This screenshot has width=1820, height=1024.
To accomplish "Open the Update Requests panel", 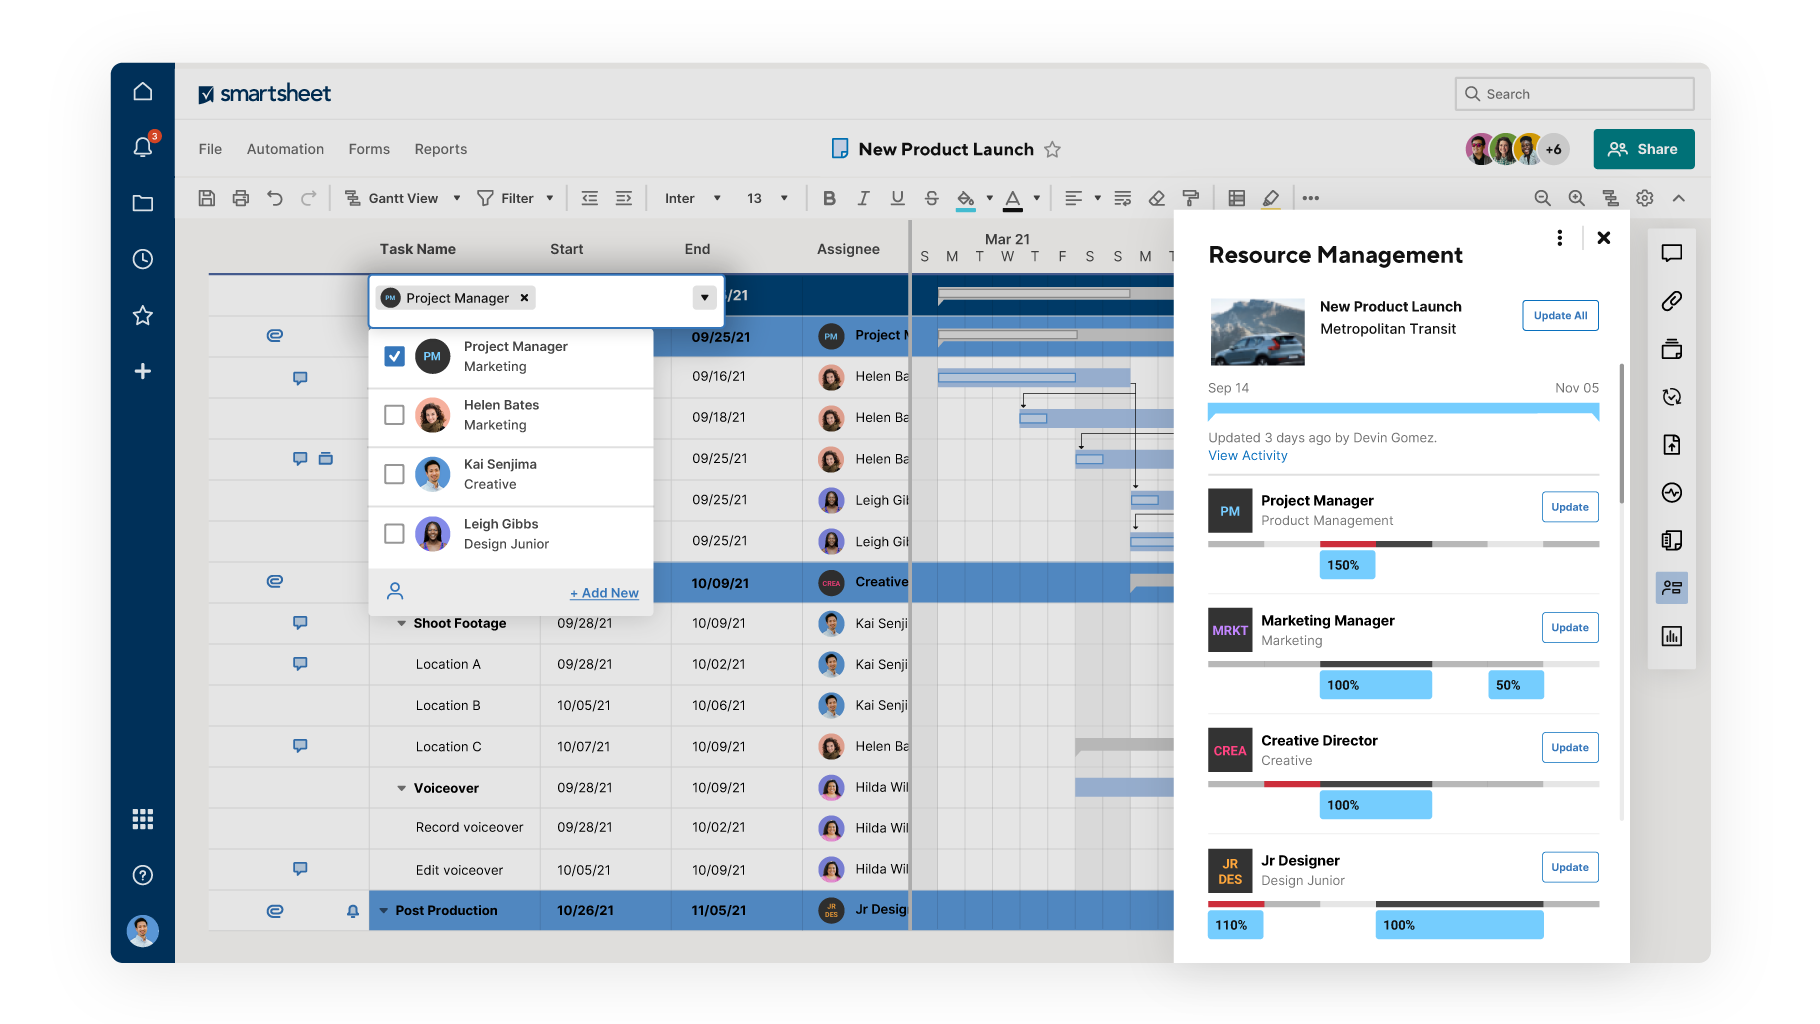I will point(1672,397).
